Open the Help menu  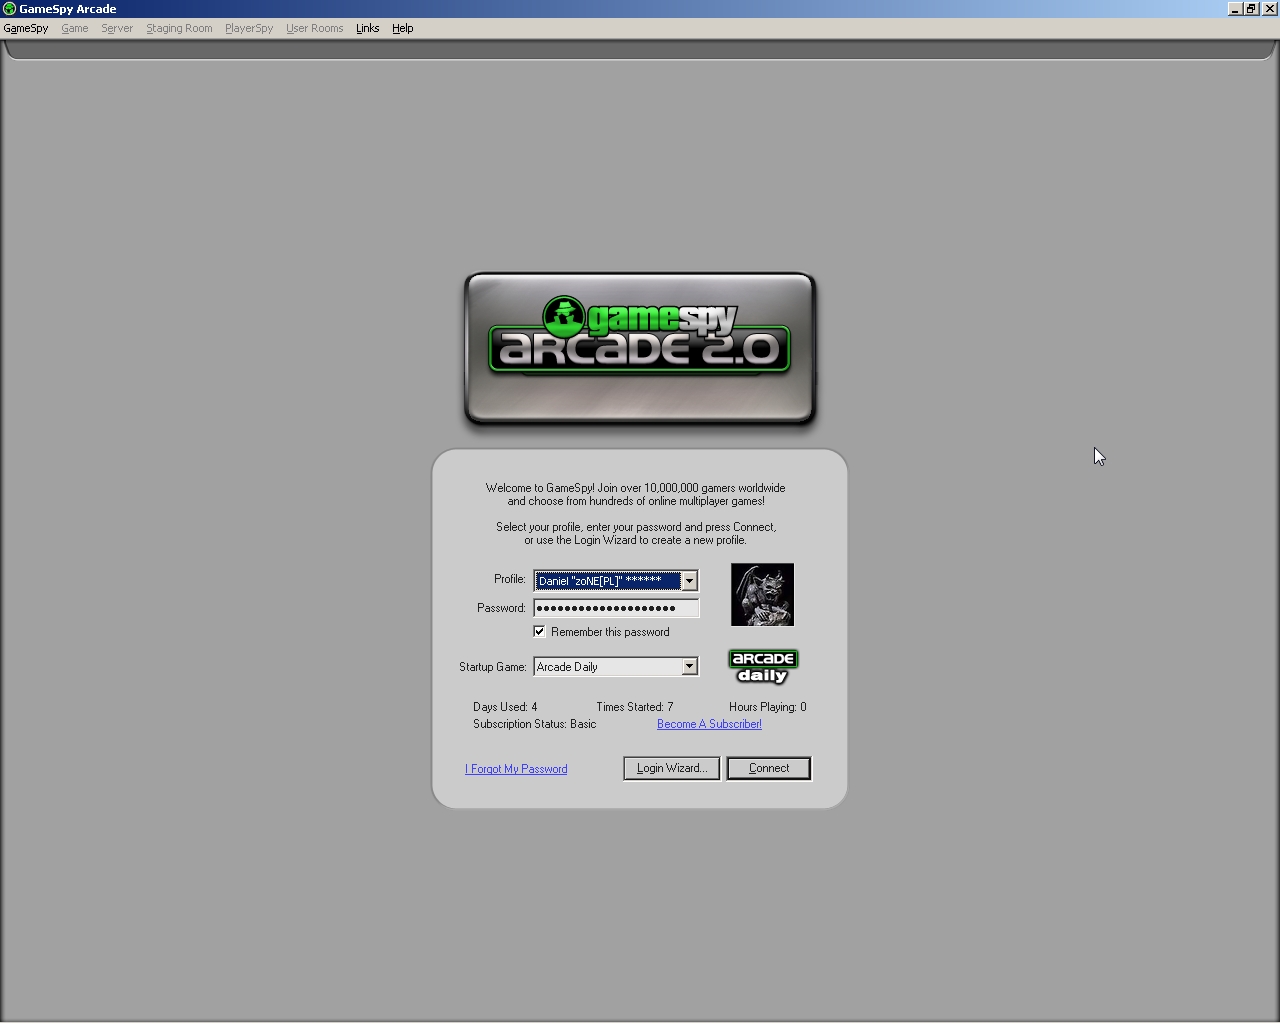pos(402,28)
